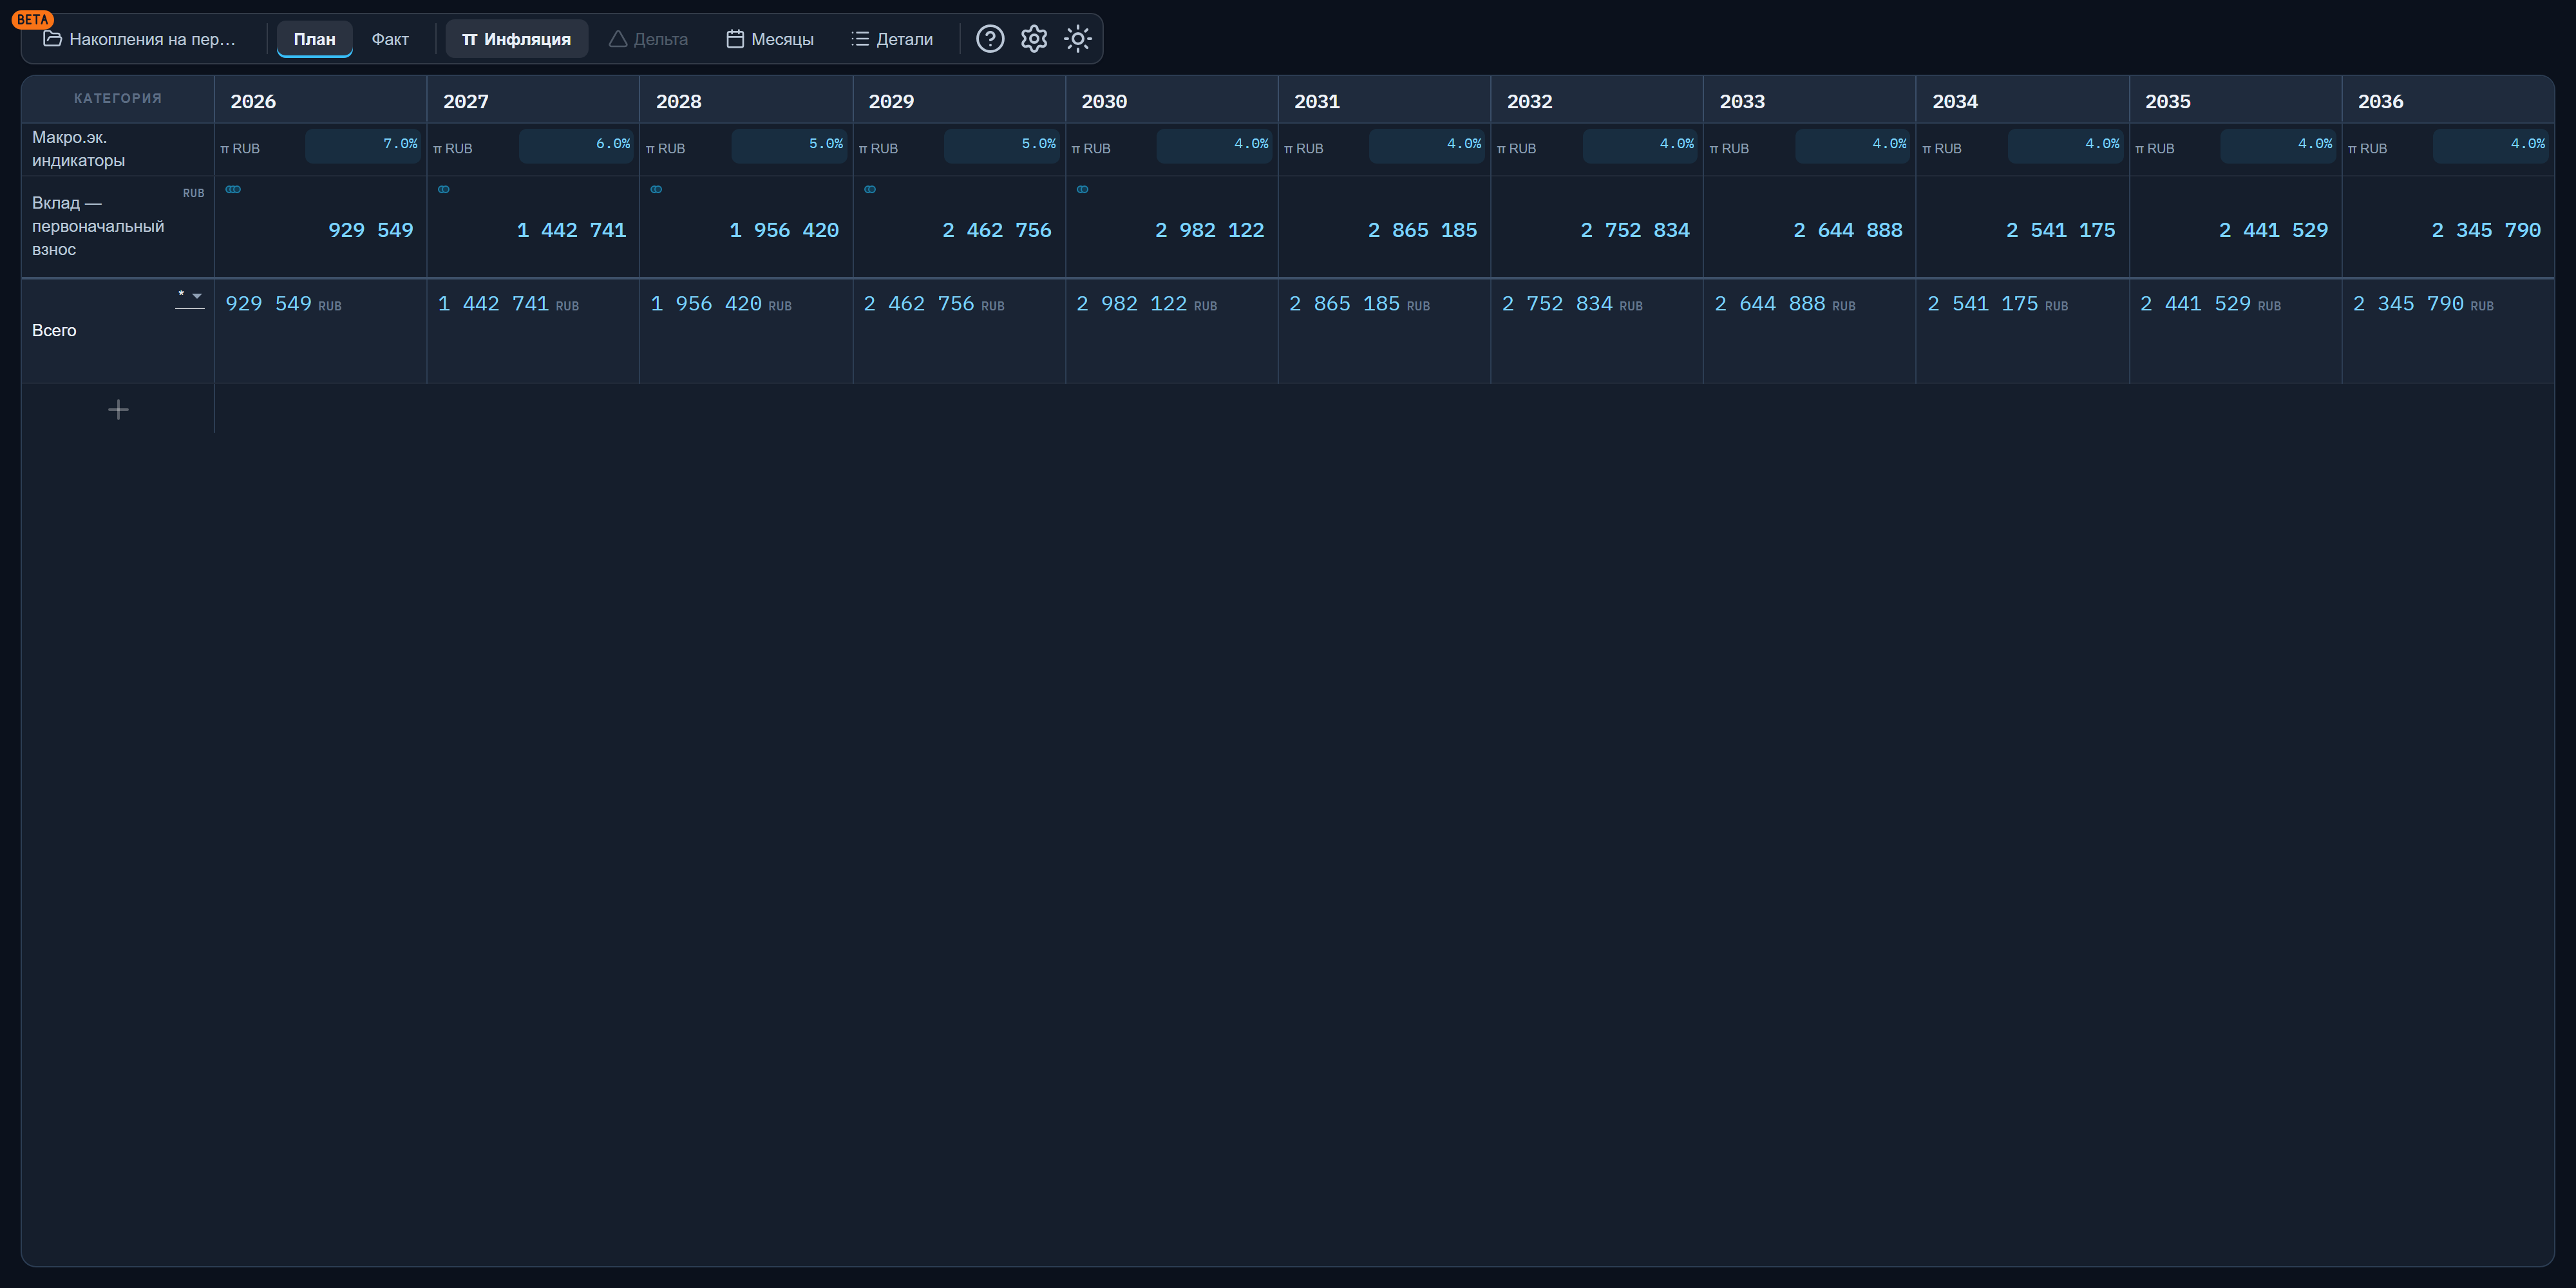This screenshot has height=1288, width=2576.
Task: Open the file 'Накопления на пер…'
Action: coord(140,39)
